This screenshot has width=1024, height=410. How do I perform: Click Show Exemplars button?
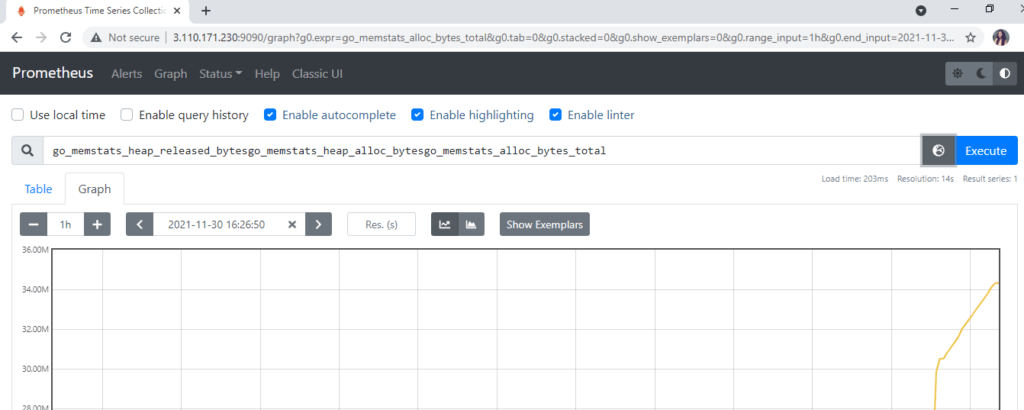(x=545, y=224)
